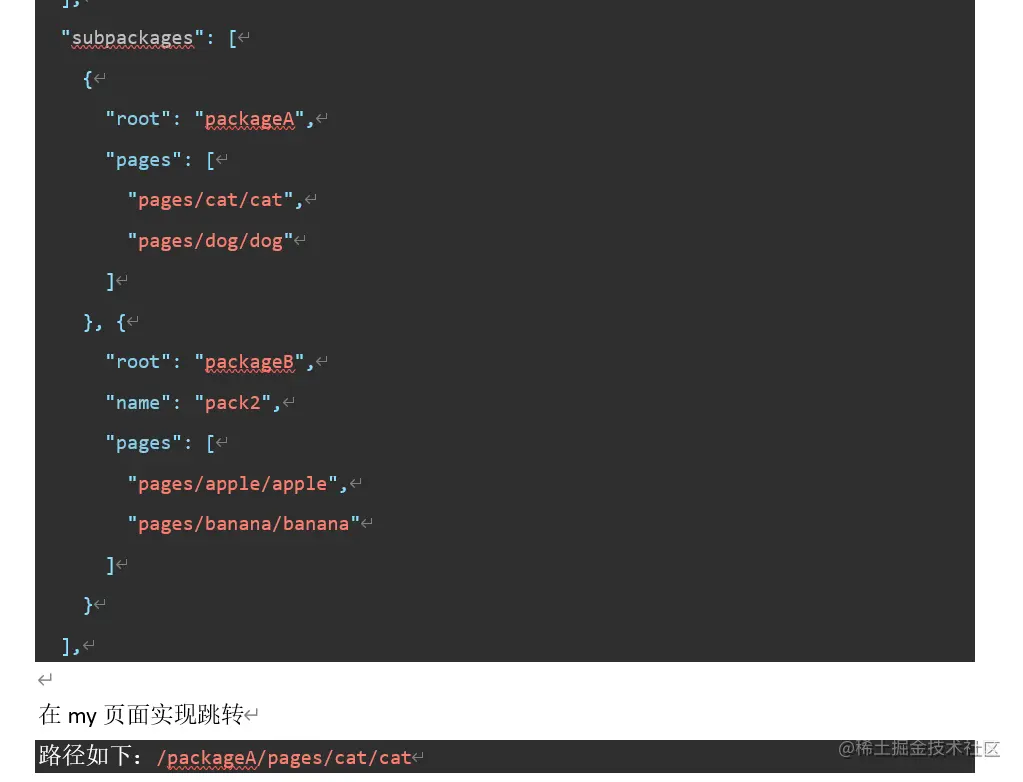This screenshot has width=1023, height=782.
Task: Click the "pages/apple/apple" string
Action: [233, 484]
